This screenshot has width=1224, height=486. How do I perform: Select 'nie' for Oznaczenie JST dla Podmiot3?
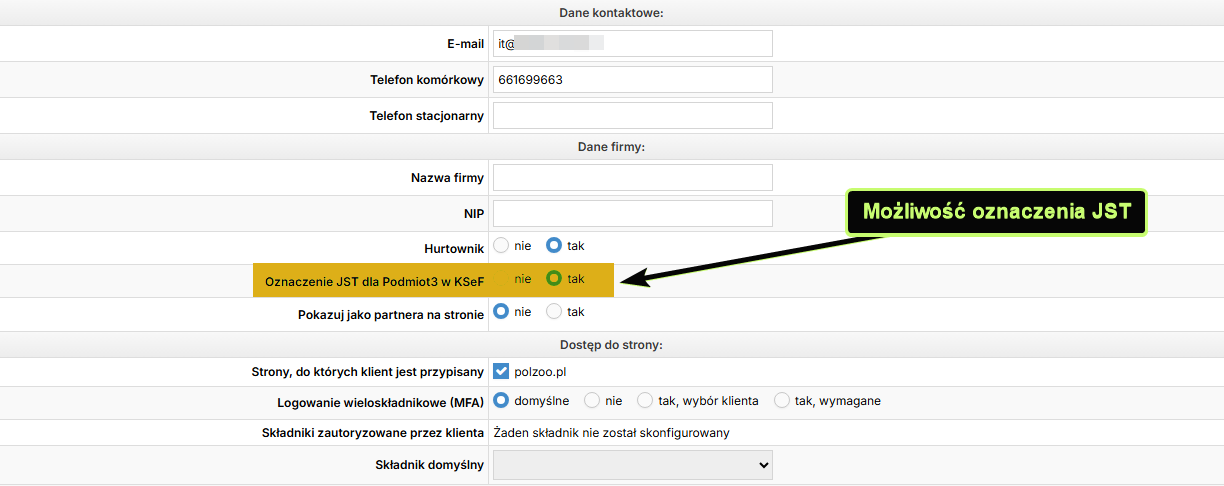[502, 279]
